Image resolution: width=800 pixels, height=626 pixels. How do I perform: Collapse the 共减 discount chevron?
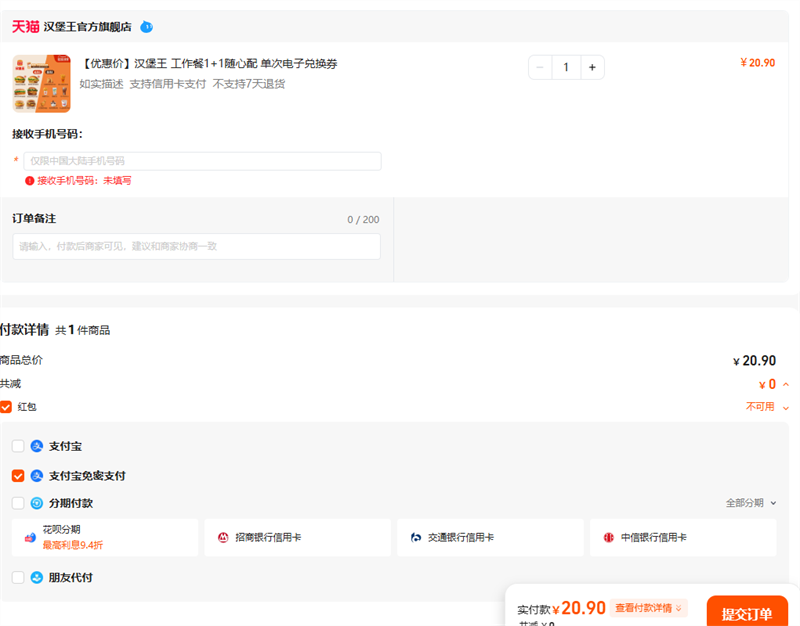tap(786, 385)
